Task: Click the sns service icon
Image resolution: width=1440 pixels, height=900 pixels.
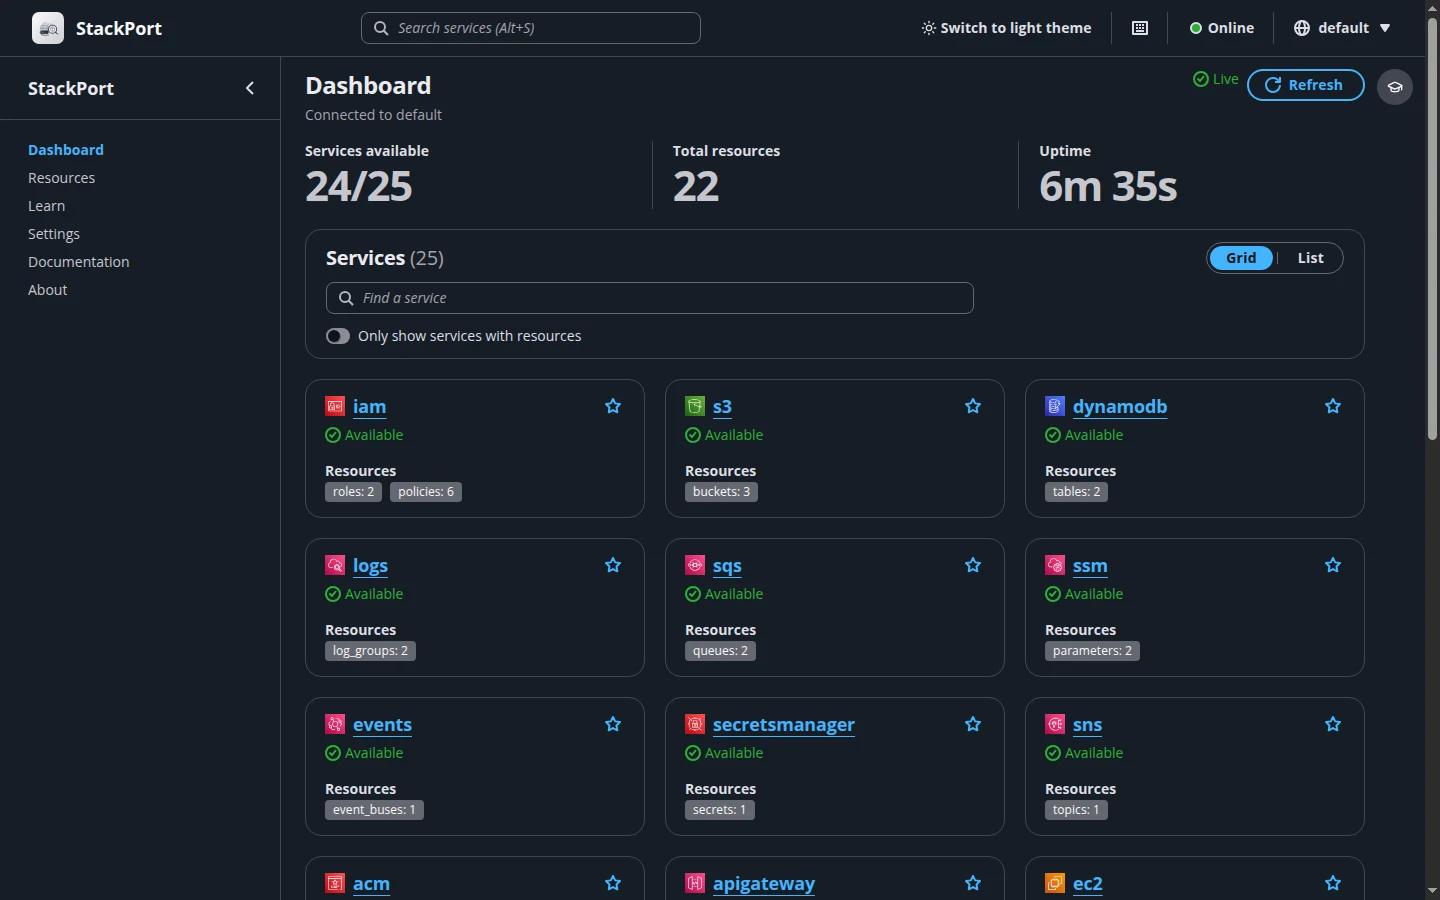Action: tap(1055, 724)
